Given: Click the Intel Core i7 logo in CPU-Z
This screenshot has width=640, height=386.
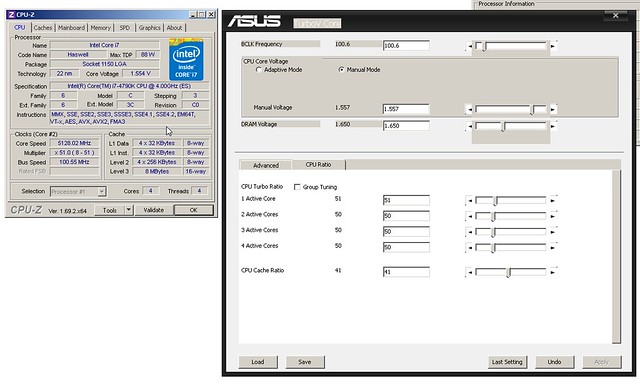Looking at the screenshot, I should point(187,59).
